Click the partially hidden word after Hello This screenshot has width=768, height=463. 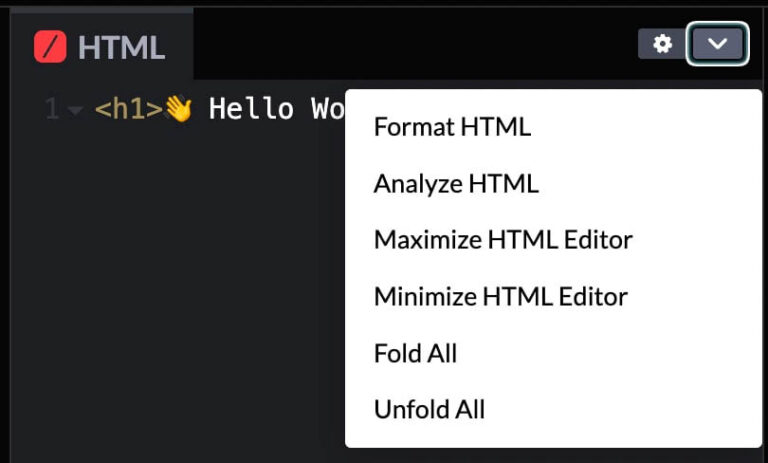pos(327,109)
